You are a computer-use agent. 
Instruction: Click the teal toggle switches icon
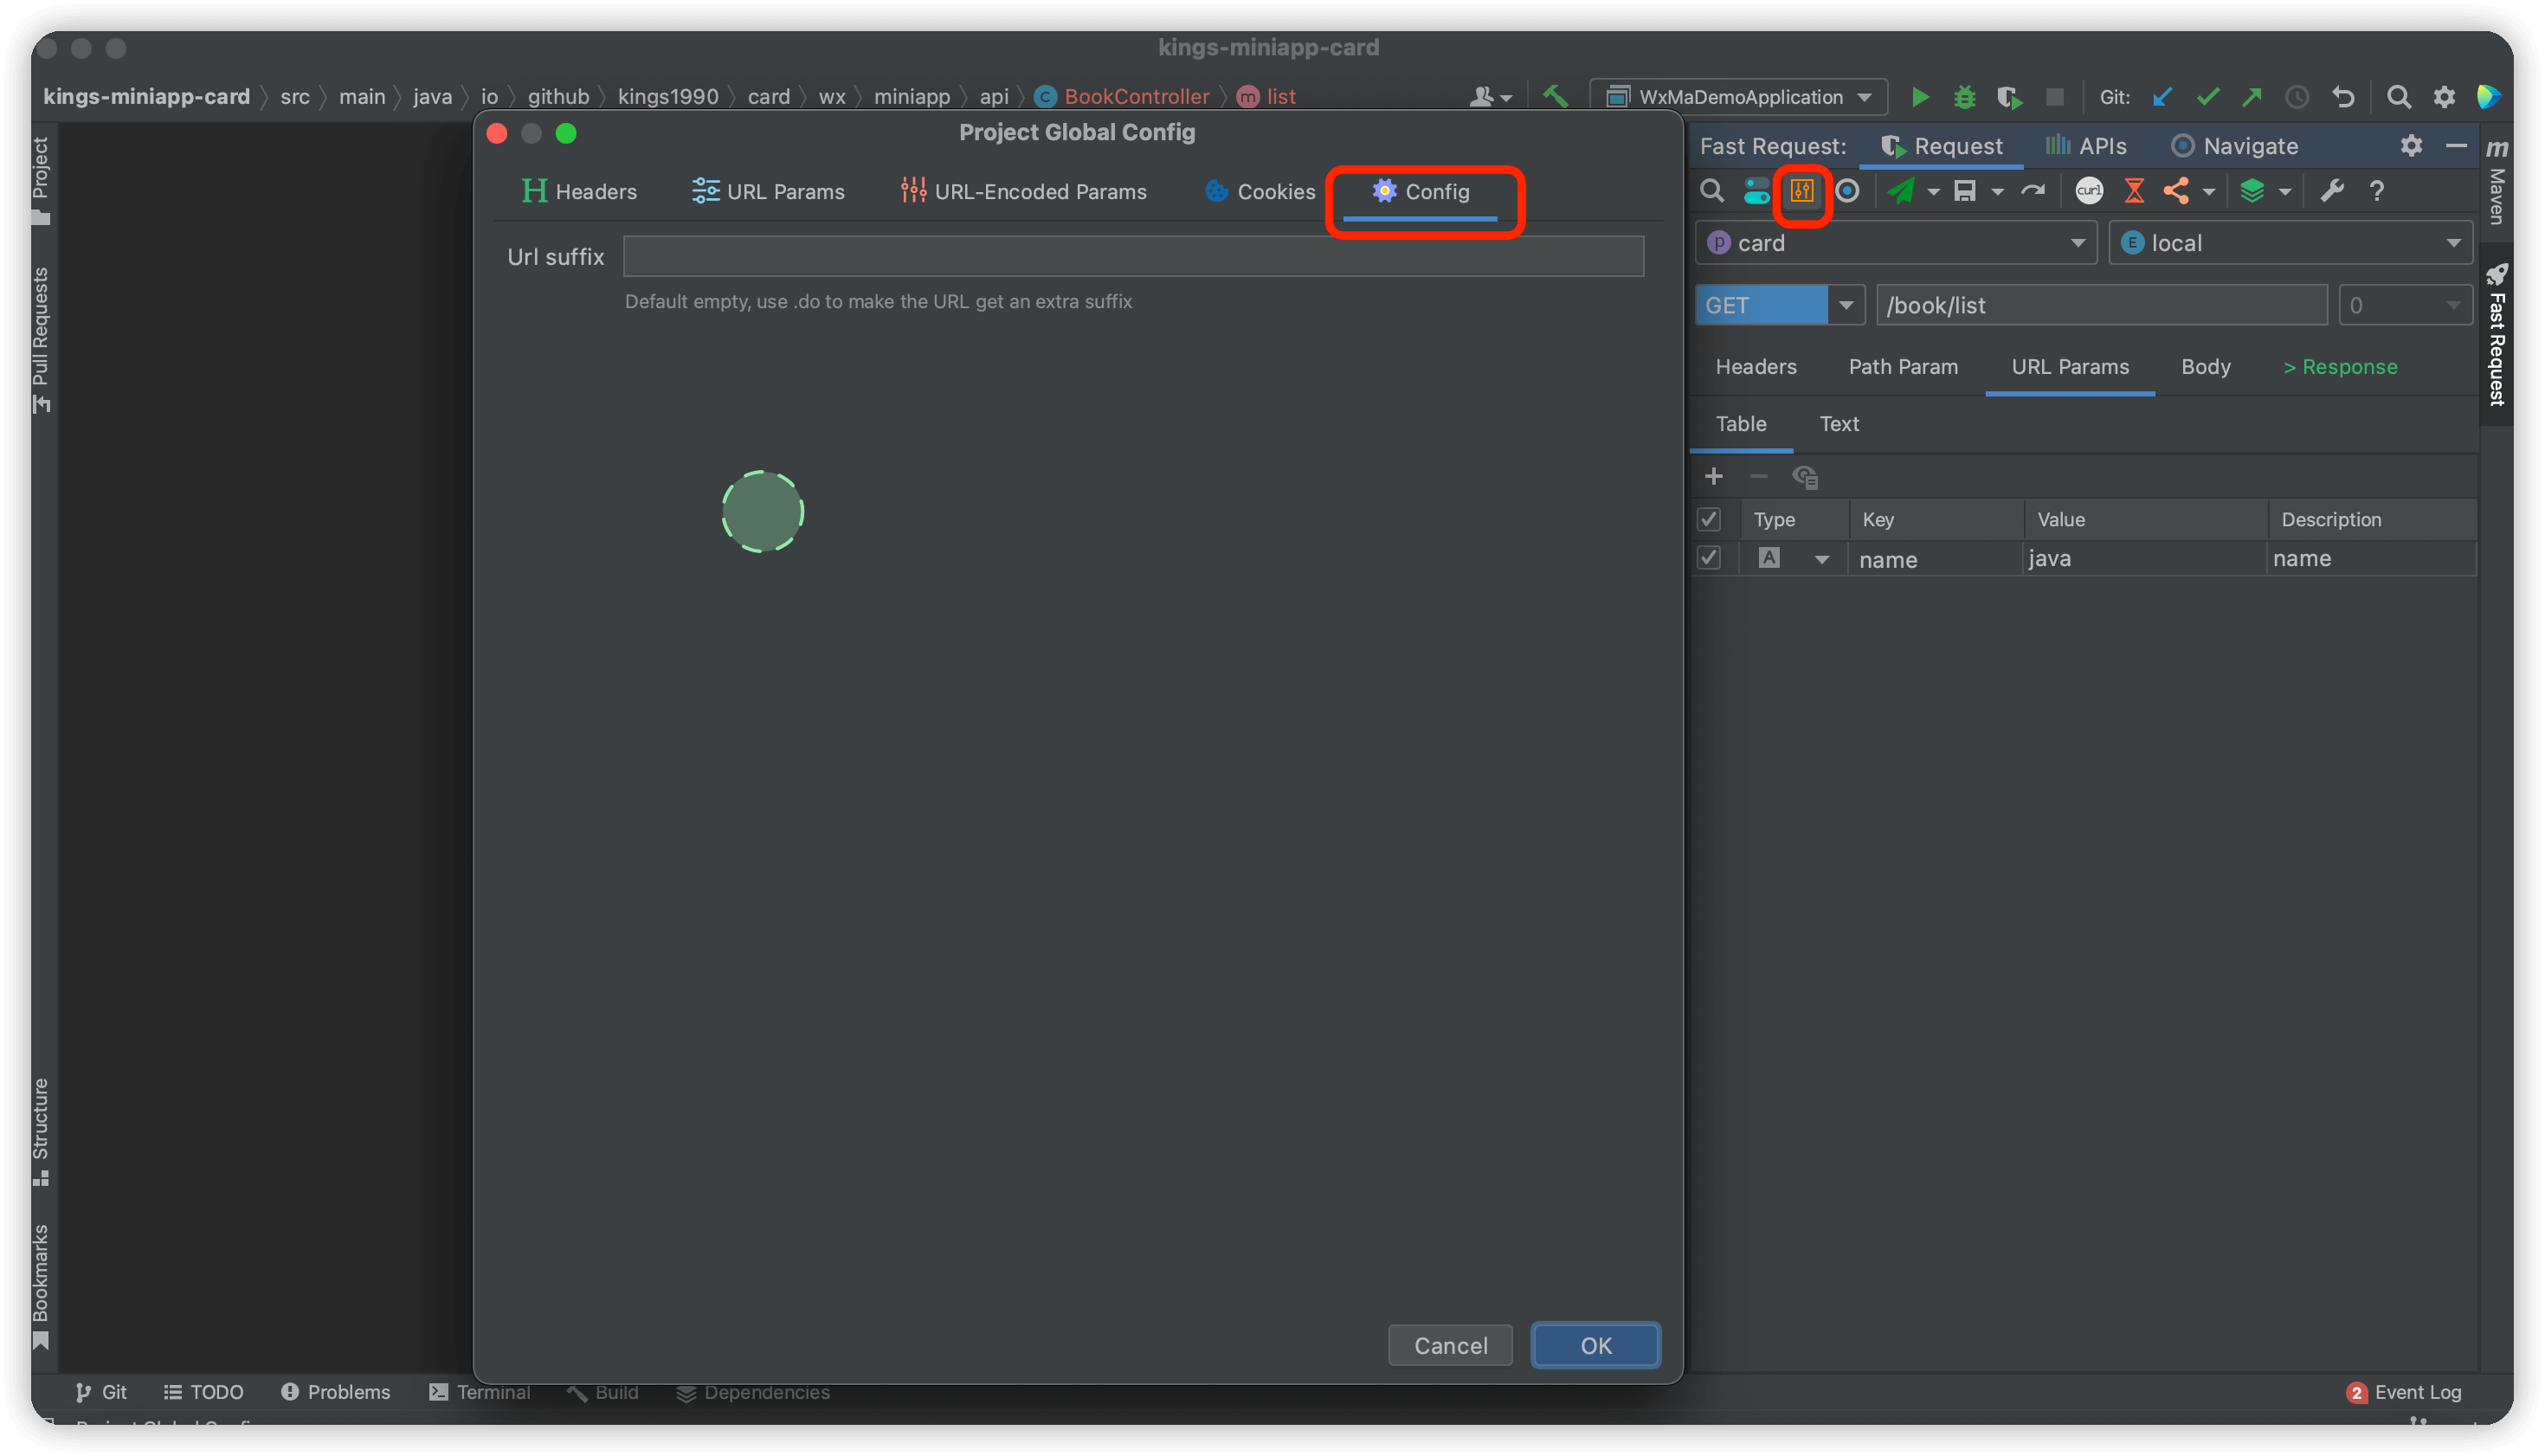pyautogui.click(x=1756, y=190)
